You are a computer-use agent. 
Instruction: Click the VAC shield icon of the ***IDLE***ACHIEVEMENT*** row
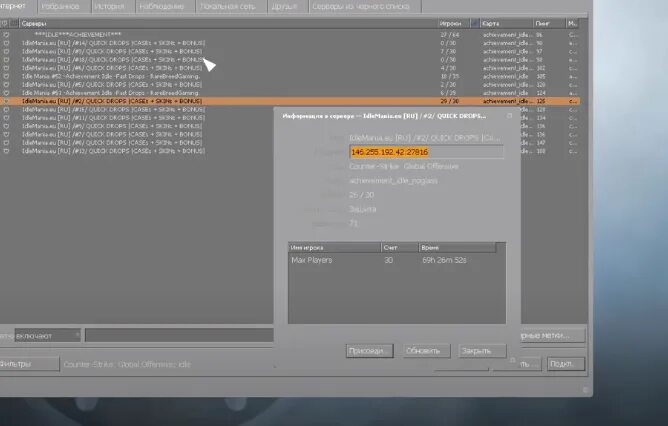[x=6, y=35]
